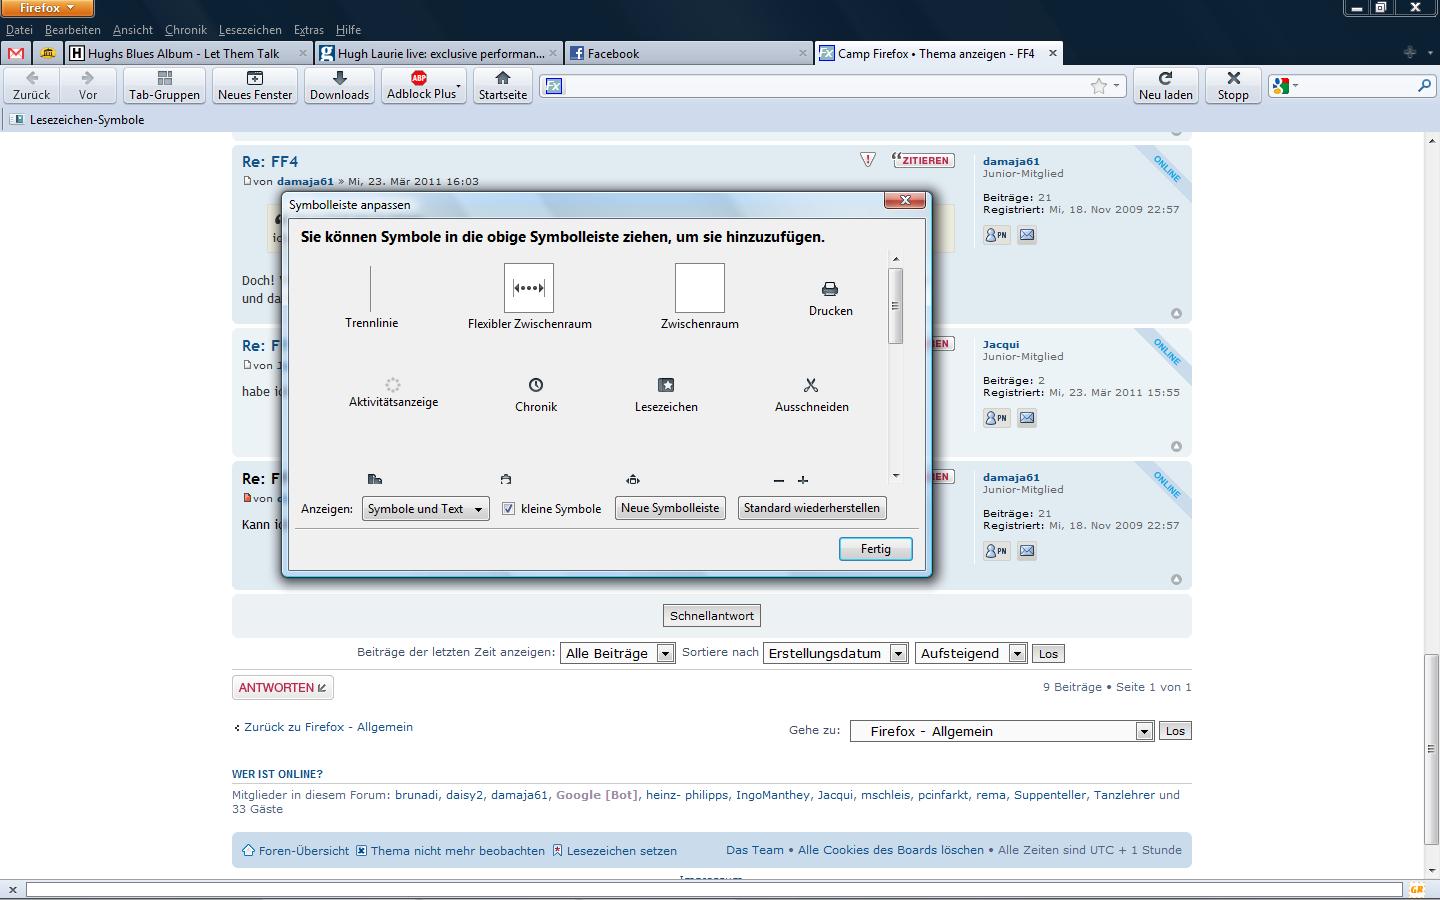Screen dimensions: 1440x900
Task: Click the Standard wiederherstellen button
Action: (811, 508)
